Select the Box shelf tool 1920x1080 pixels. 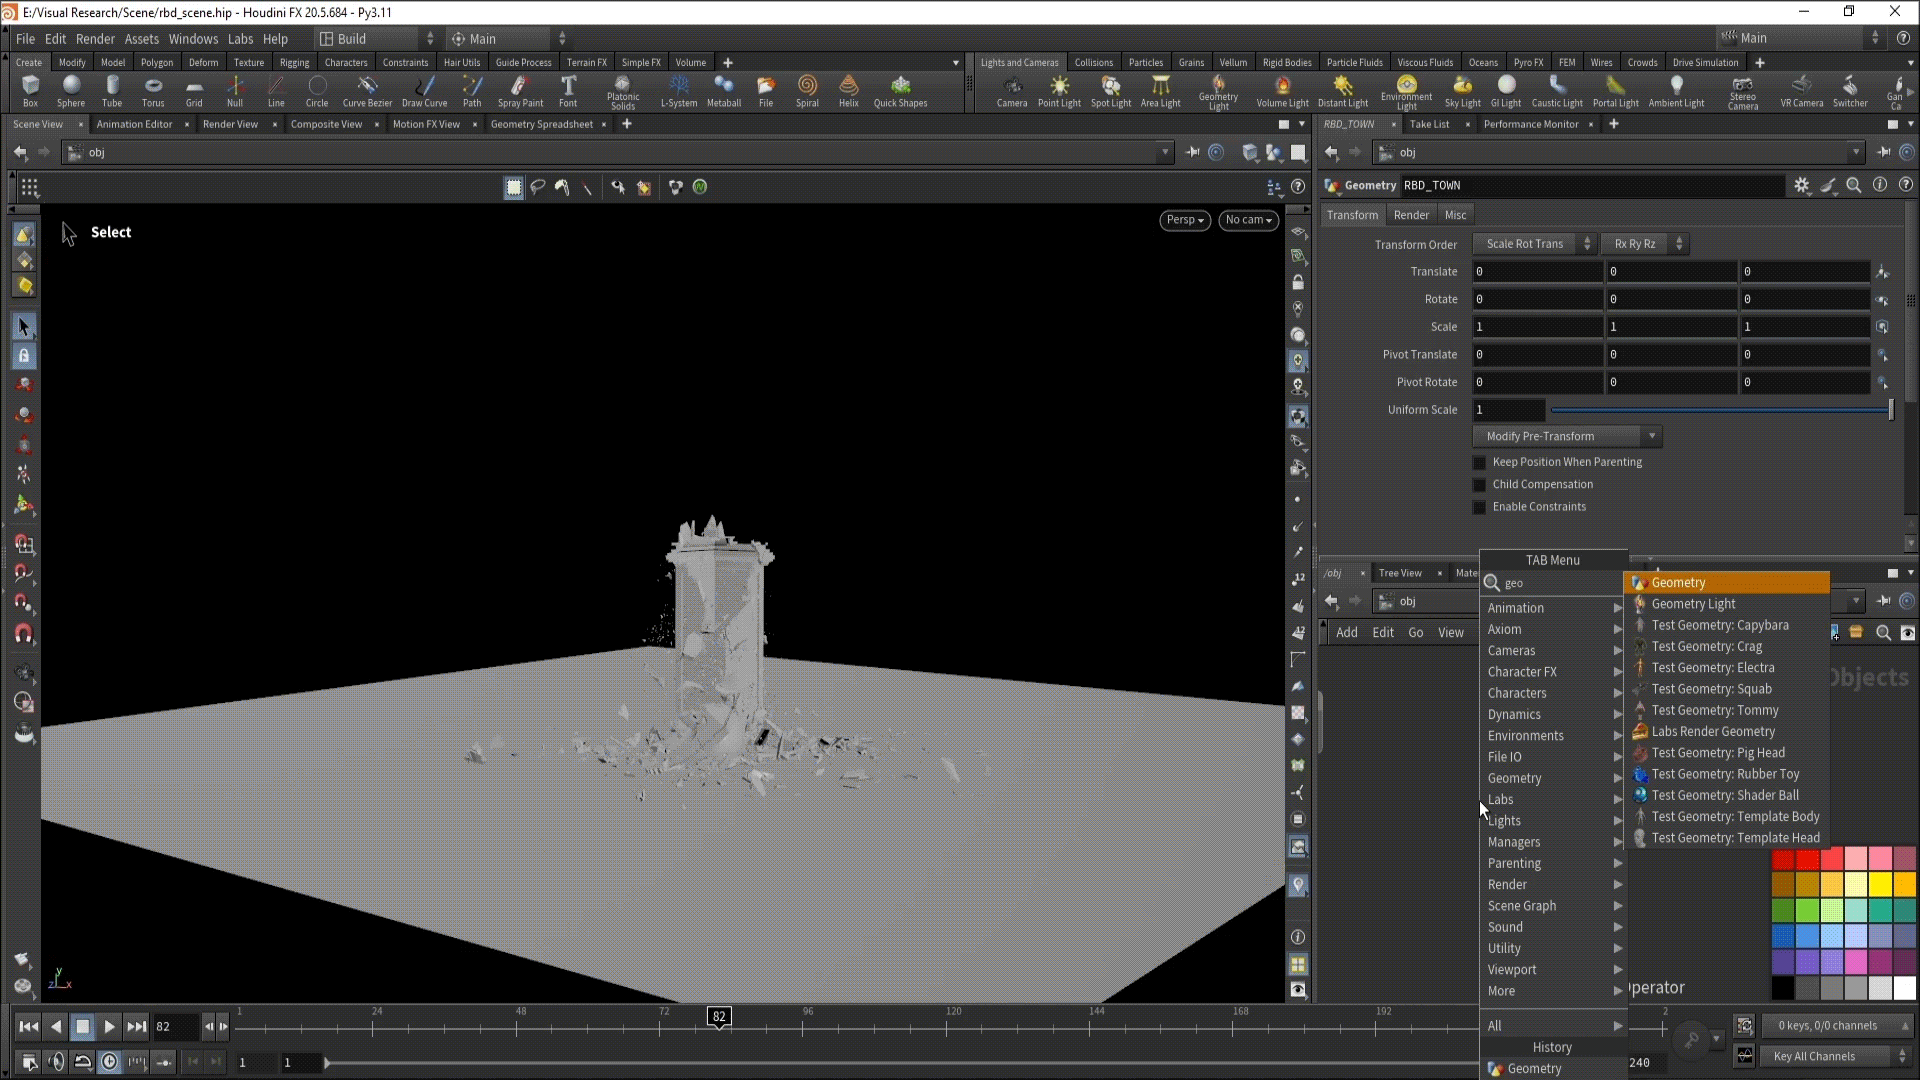[x=30, y=90]
